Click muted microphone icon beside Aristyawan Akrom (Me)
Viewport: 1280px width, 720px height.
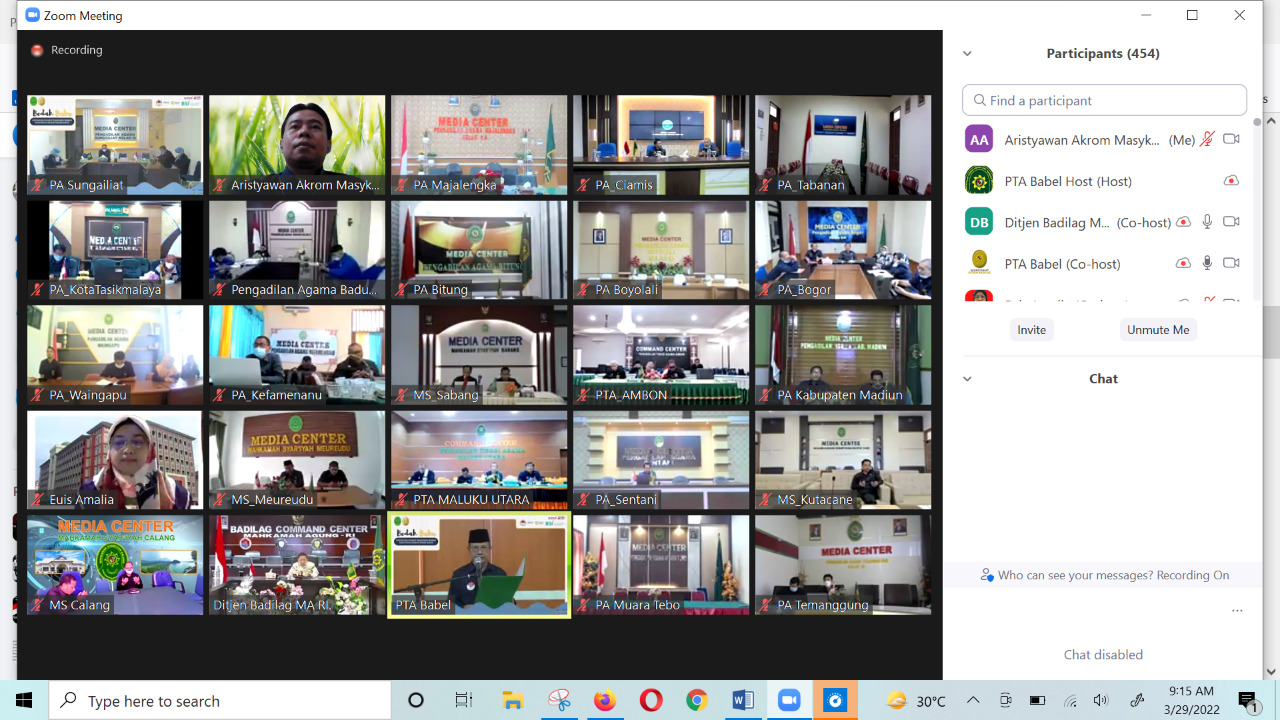(1208, 140)
